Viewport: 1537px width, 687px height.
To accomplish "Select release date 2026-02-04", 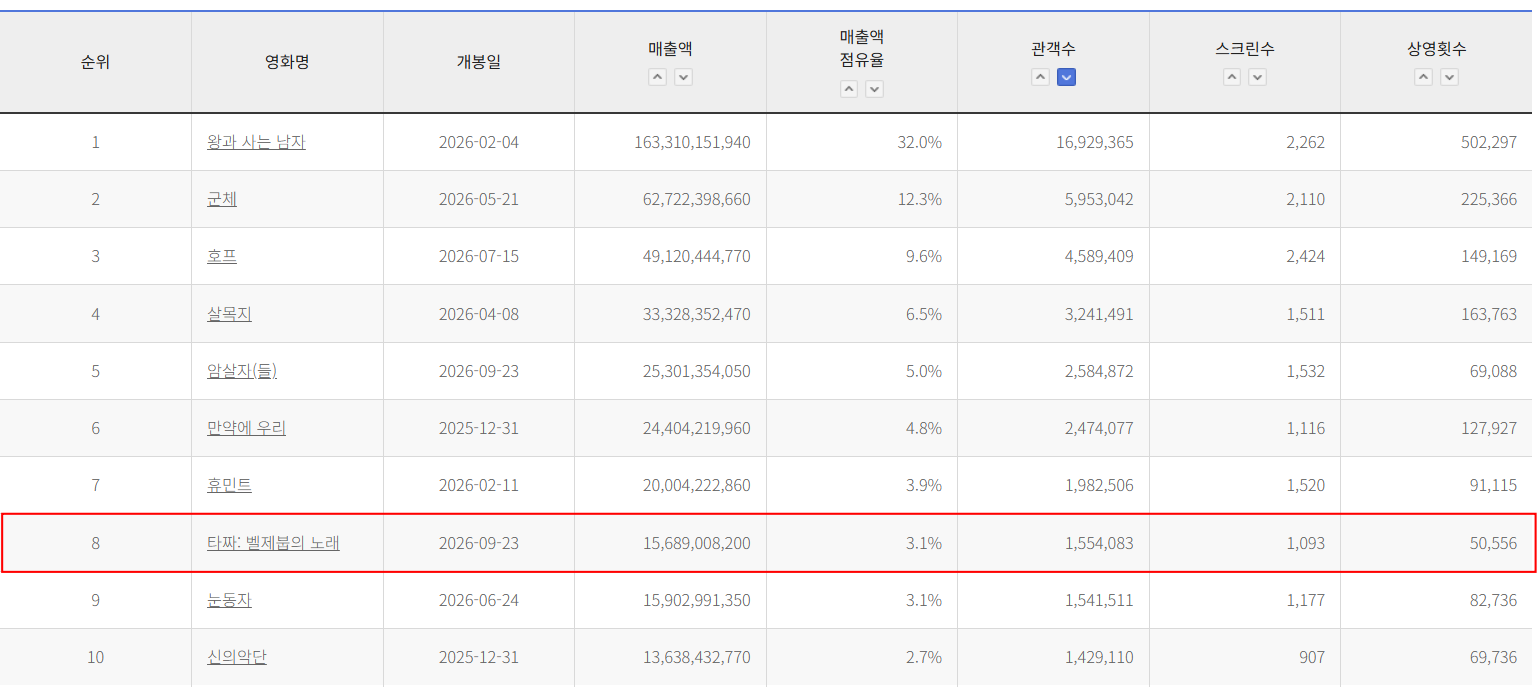I will coord(479,142).
